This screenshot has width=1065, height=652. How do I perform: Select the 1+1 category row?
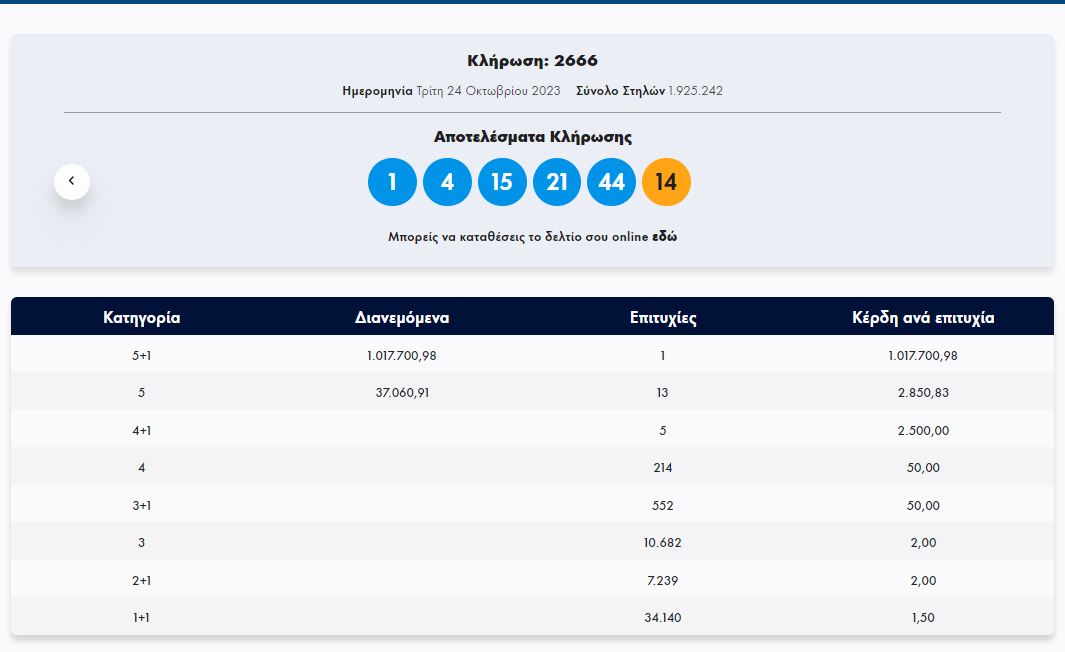click(x=141, y=618)
